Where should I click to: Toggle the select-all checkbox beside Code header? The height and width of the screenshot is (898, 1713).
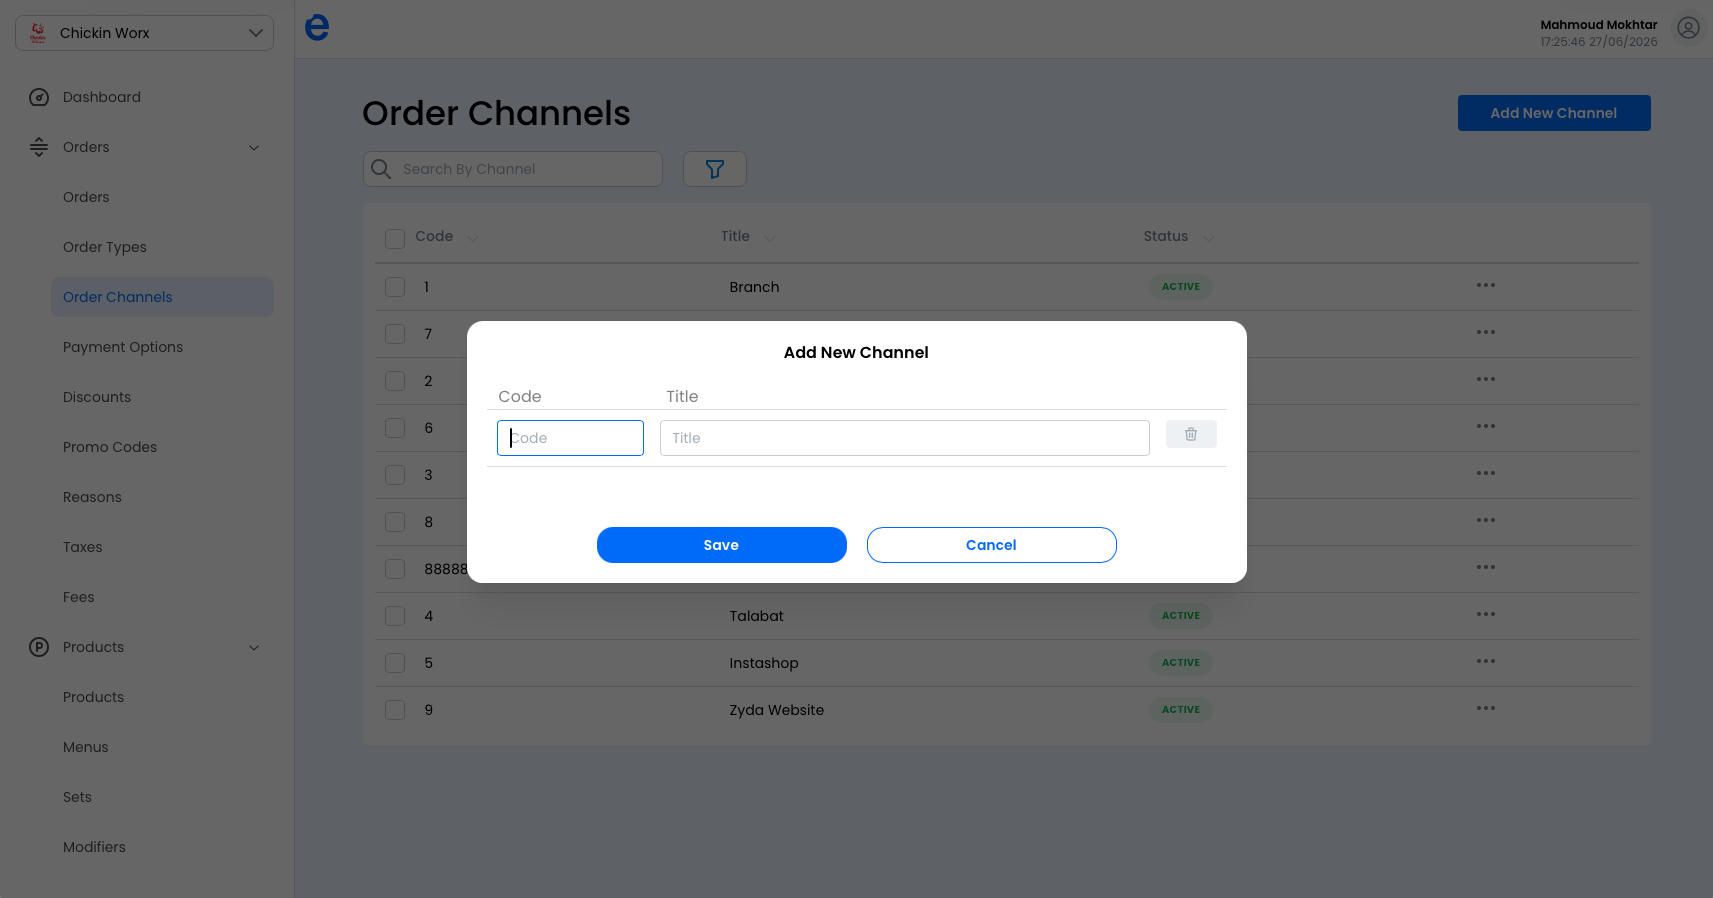395,238
